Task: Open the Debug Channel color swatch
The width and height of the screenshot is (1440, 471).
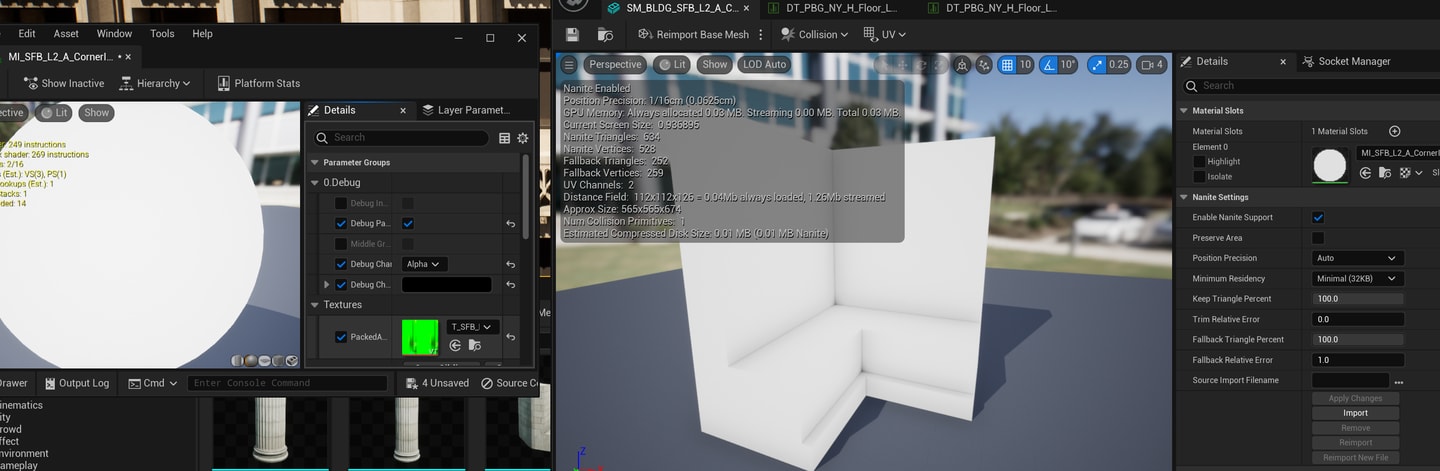Action: click(x=446, y=285)
